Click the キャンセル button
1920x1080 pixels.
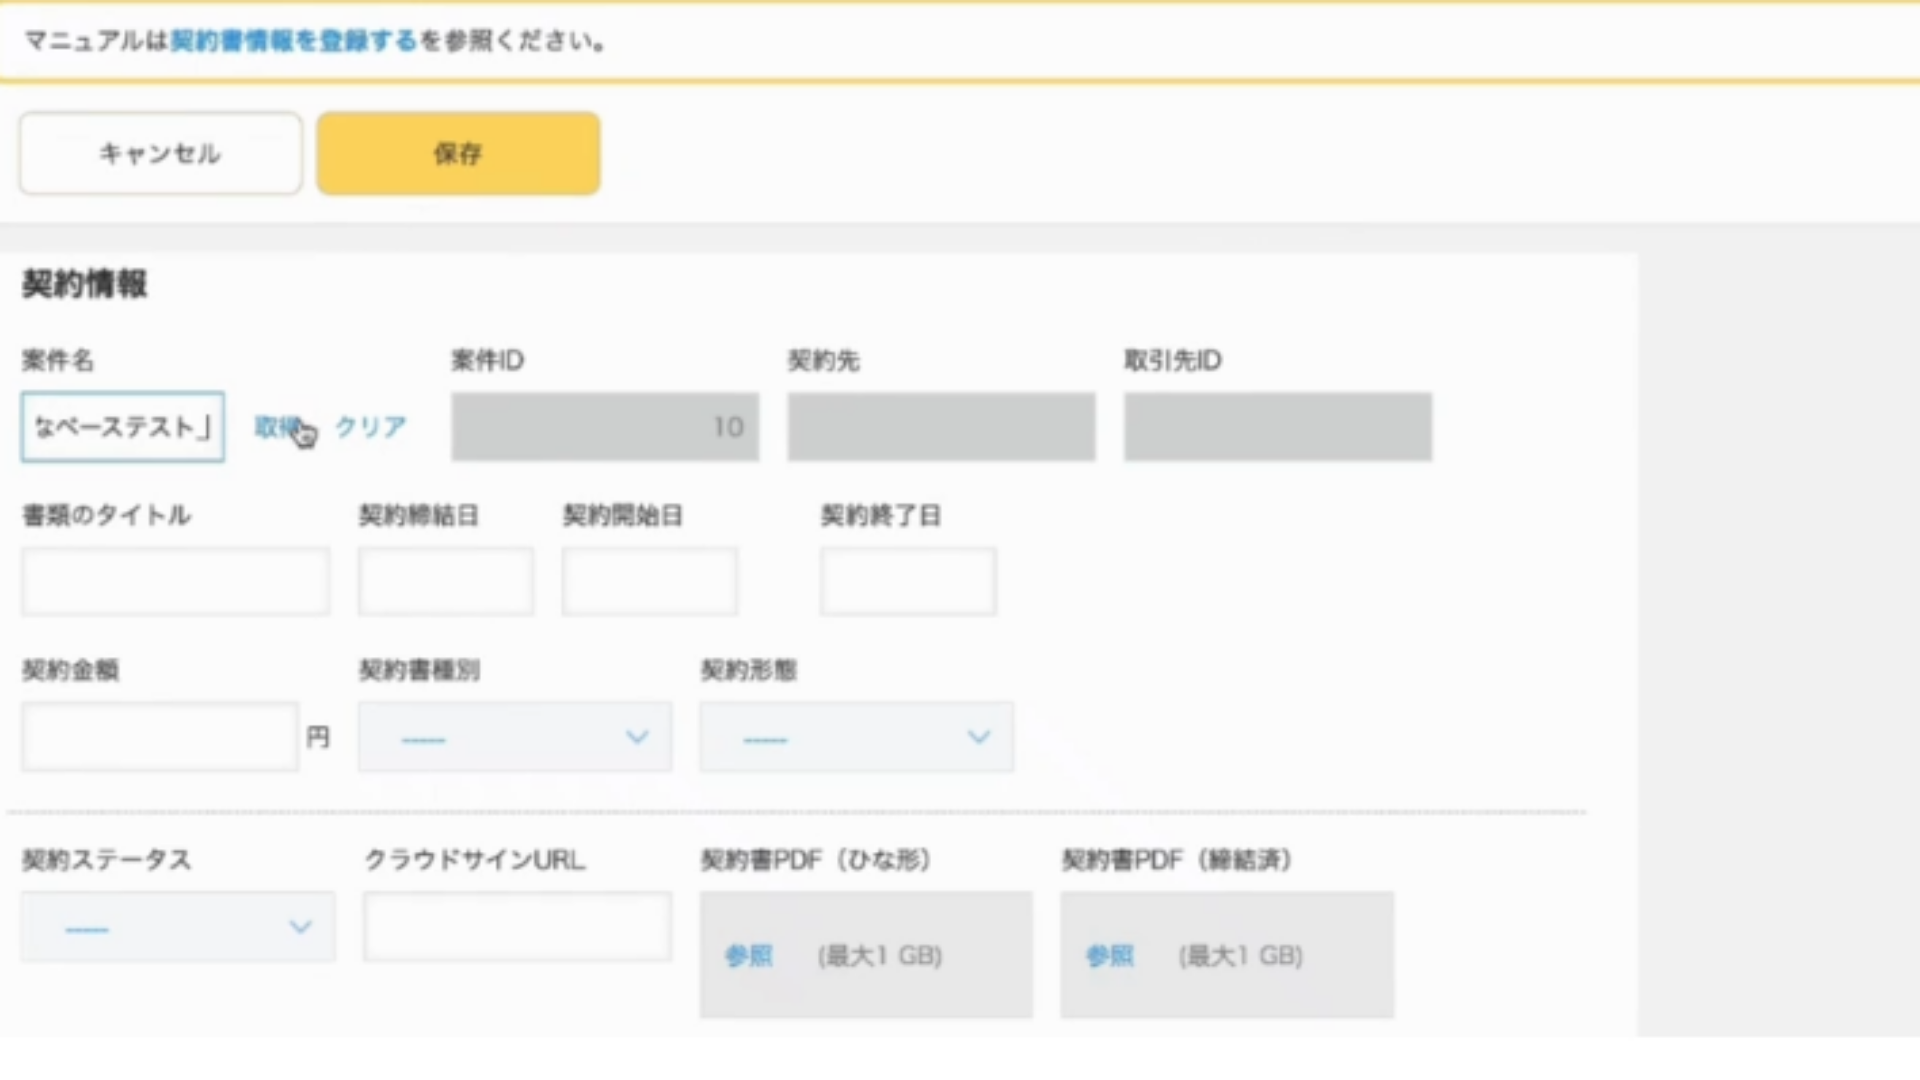(159, 153)
